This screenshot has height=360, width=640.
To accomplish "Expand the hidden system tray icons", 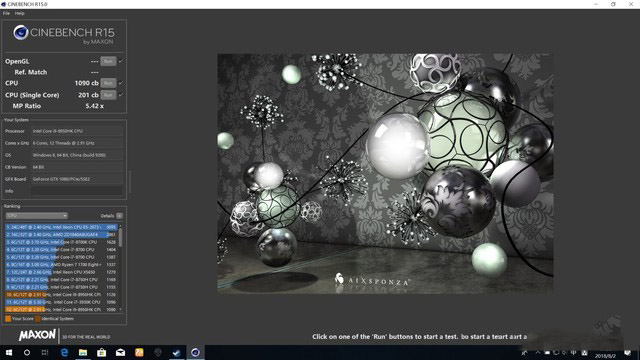I will [x=538, y=353].
